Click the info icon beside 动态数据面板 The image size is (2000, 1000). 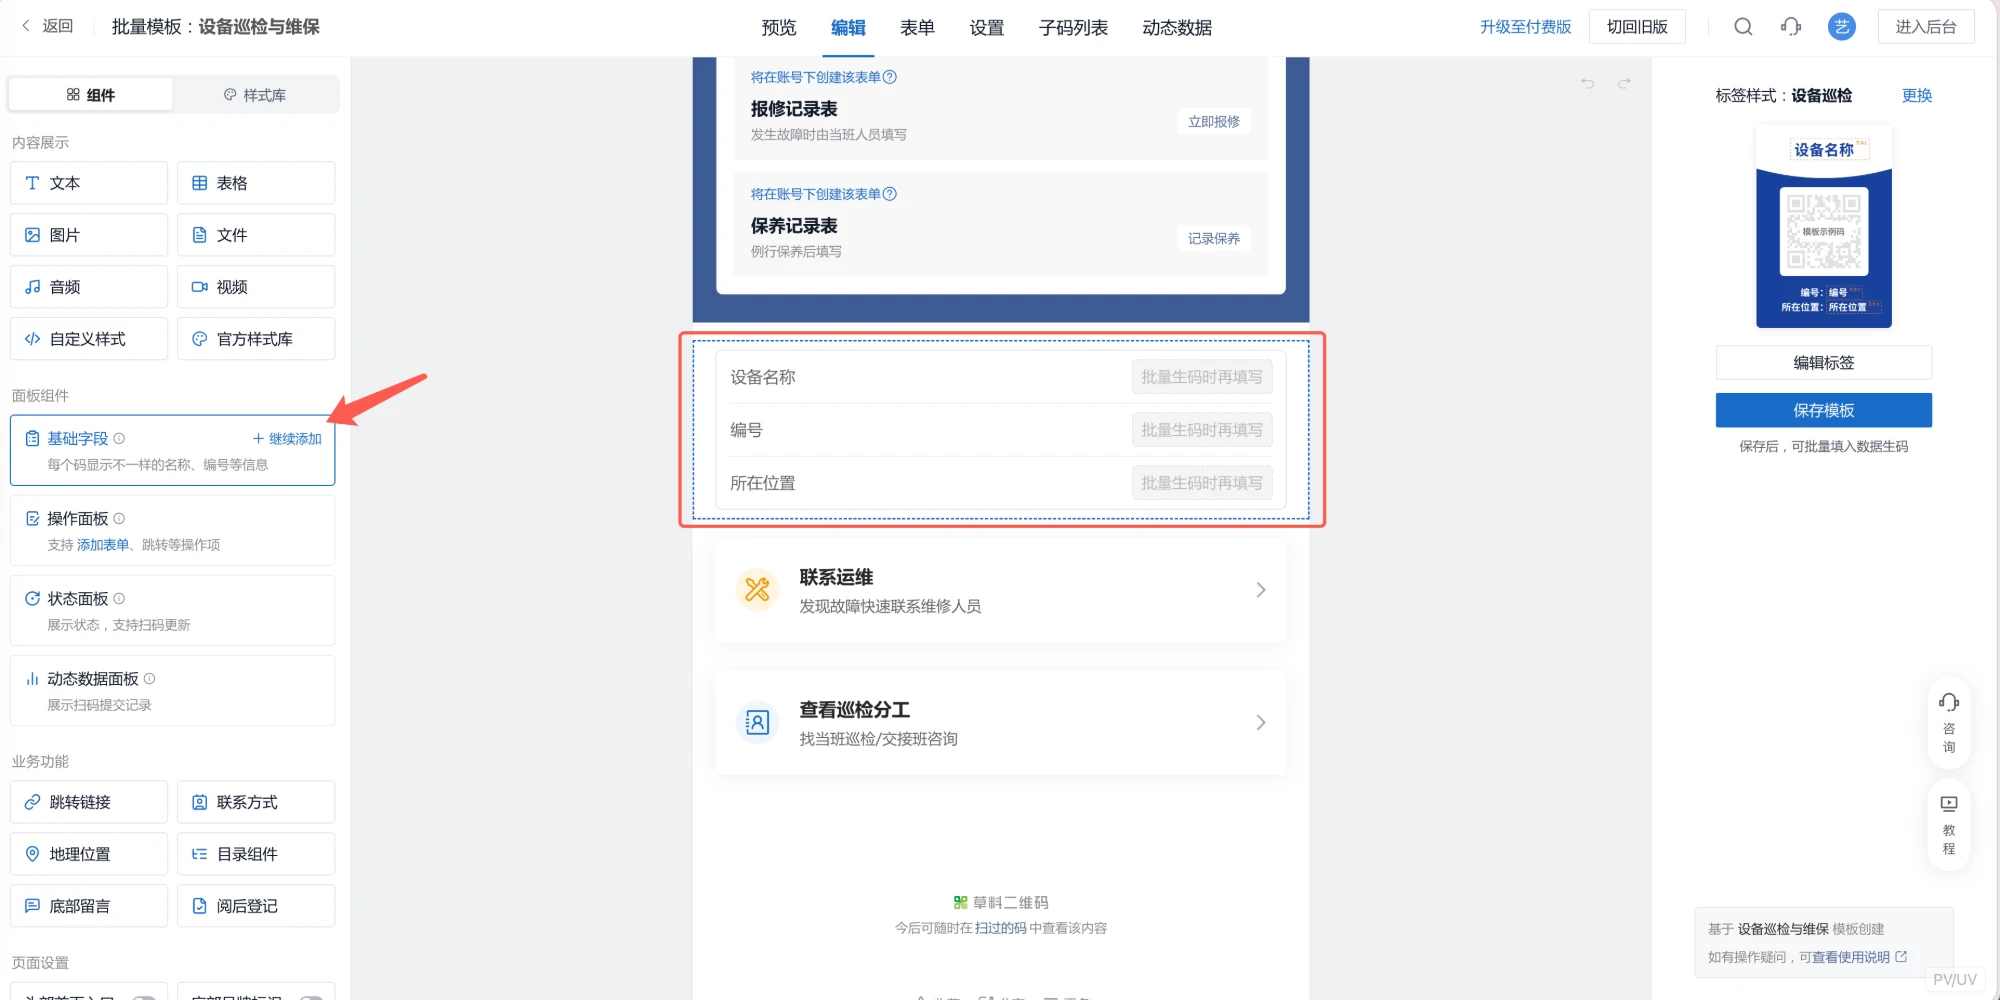click(x=149, y=678)
